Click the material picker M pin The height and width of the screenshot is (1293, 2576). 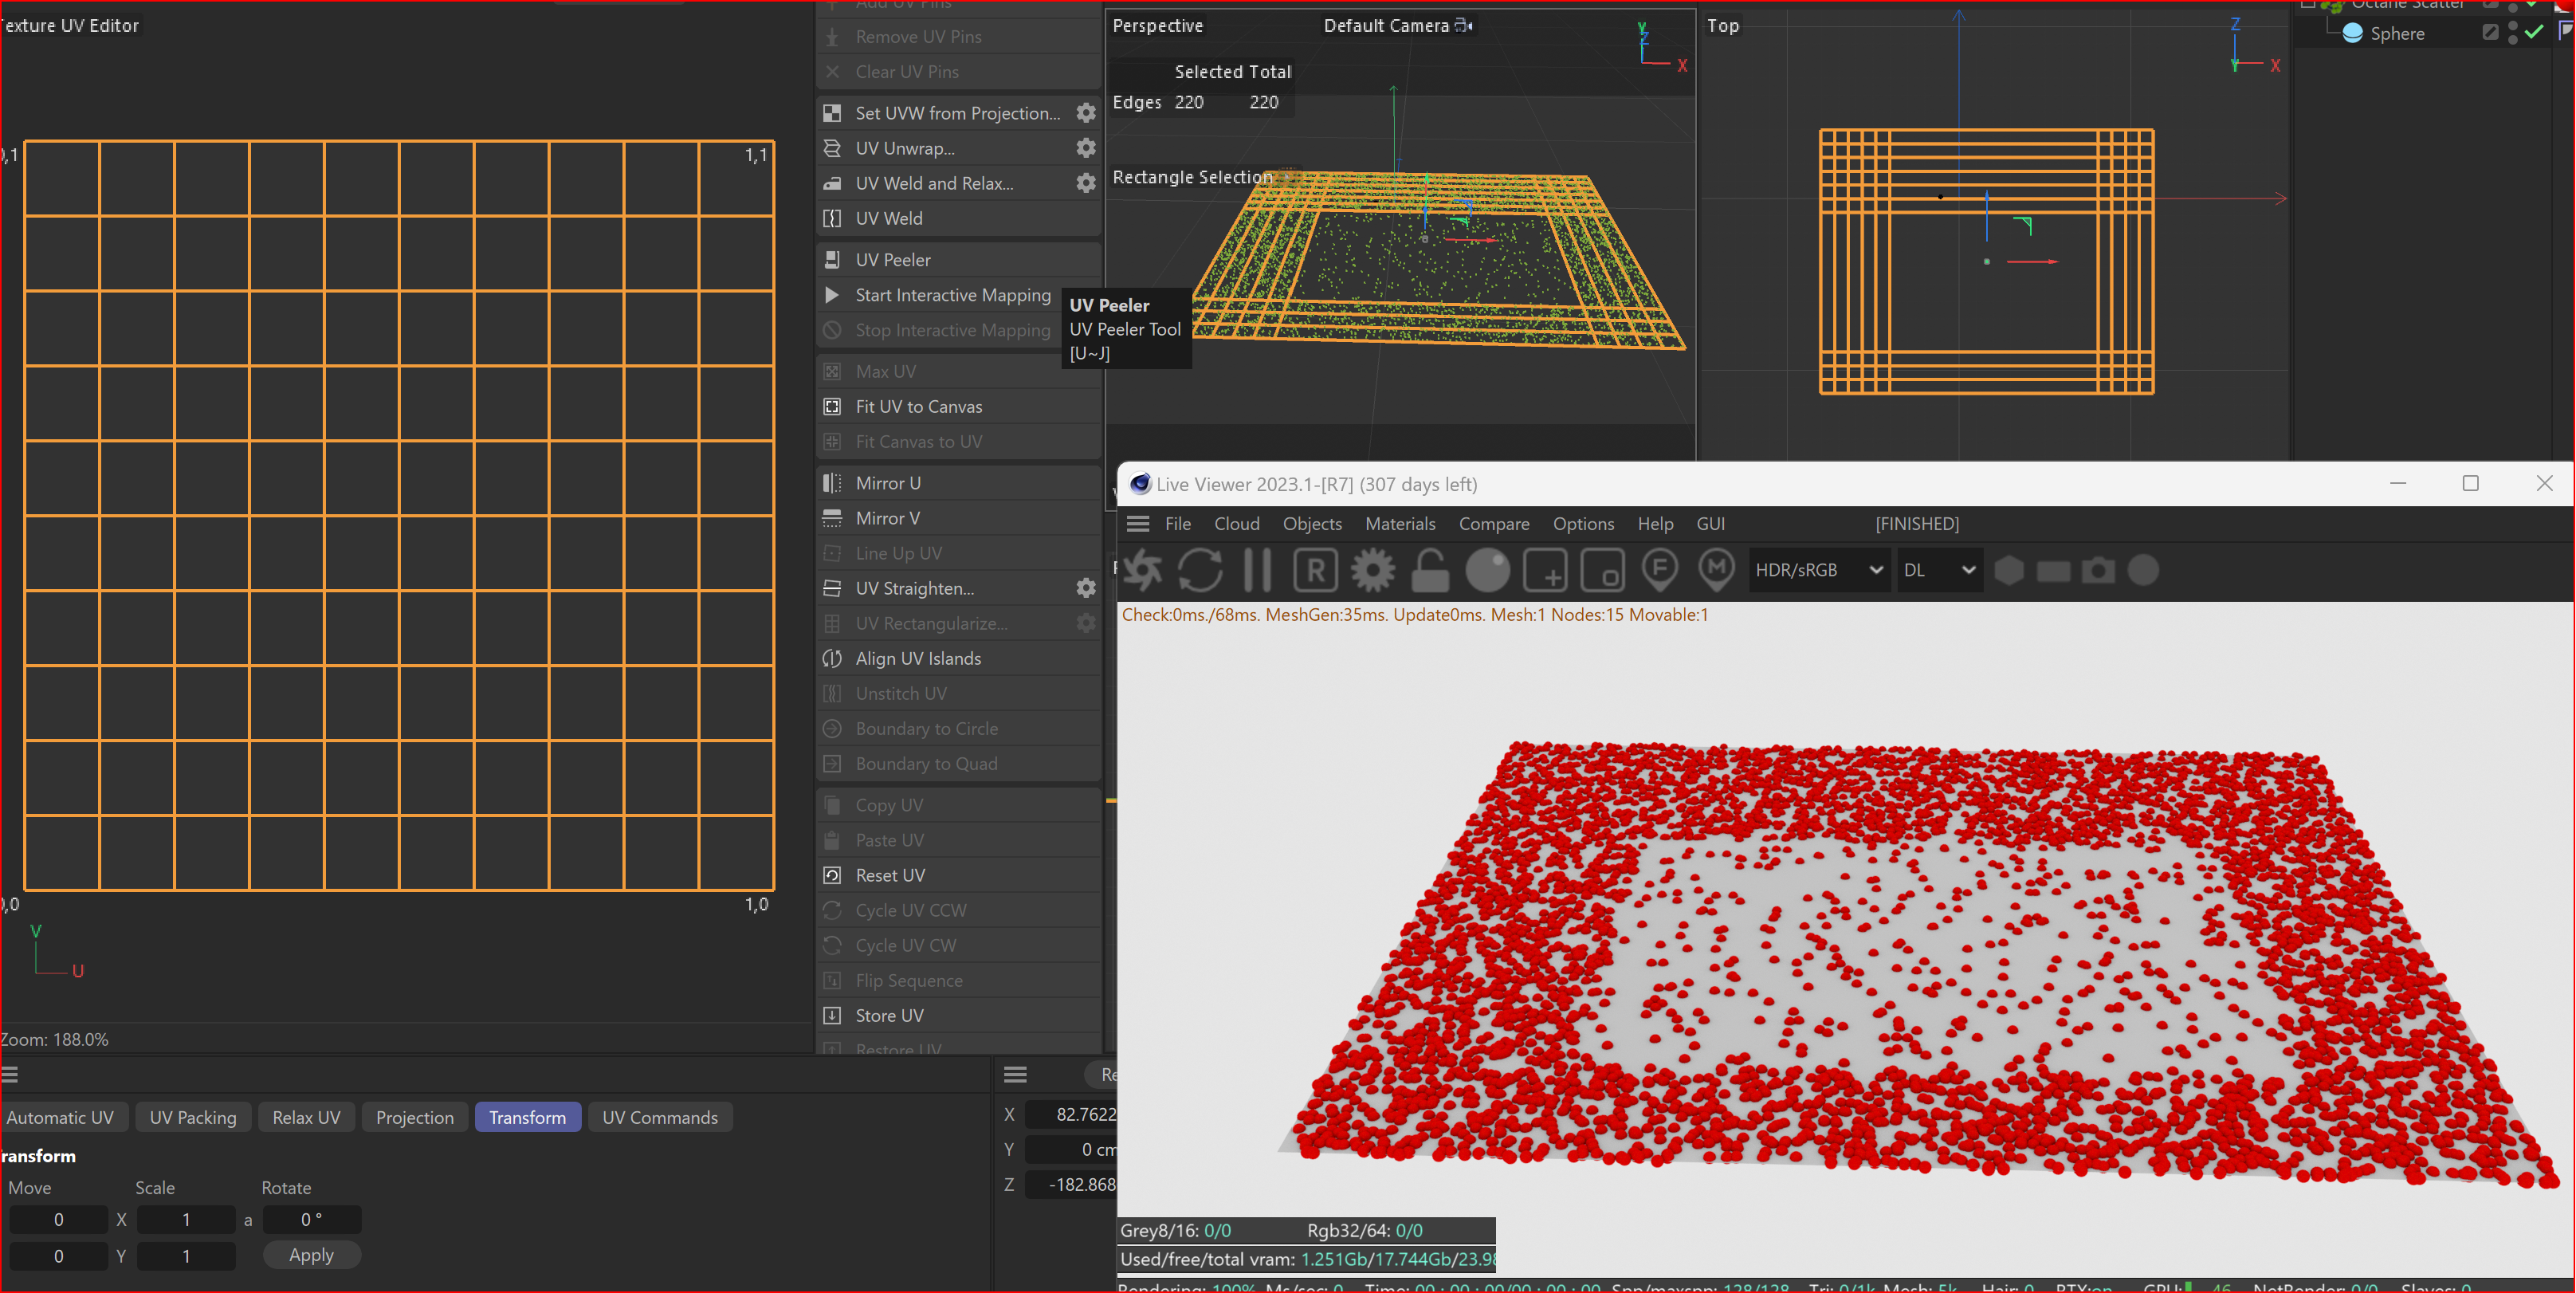pos(1717,570)
